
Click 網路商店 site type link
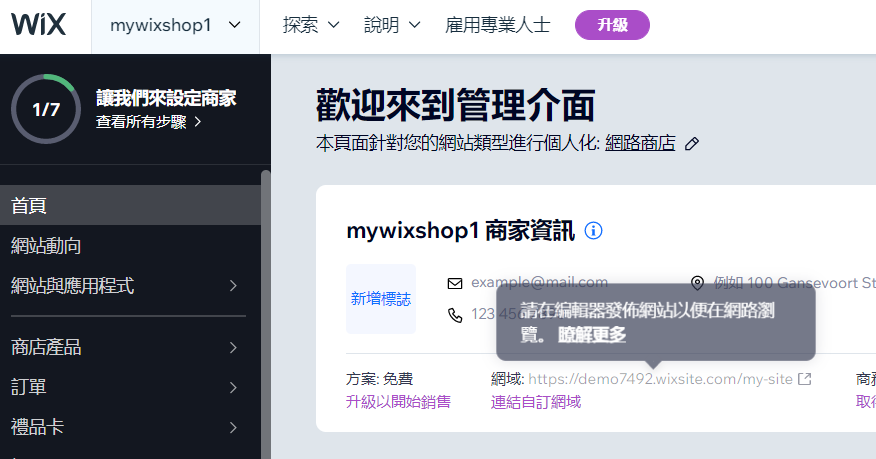tap(640, 144)
